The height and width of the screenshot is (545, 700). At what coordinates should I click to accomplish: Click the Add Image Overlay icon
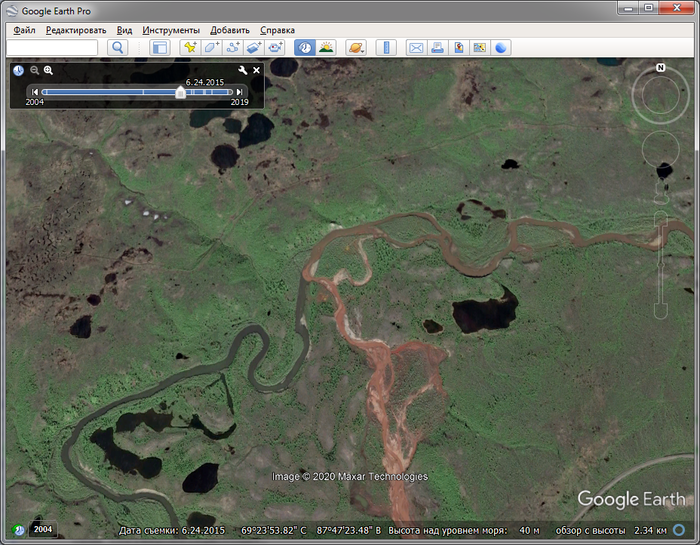coord(254,47)
